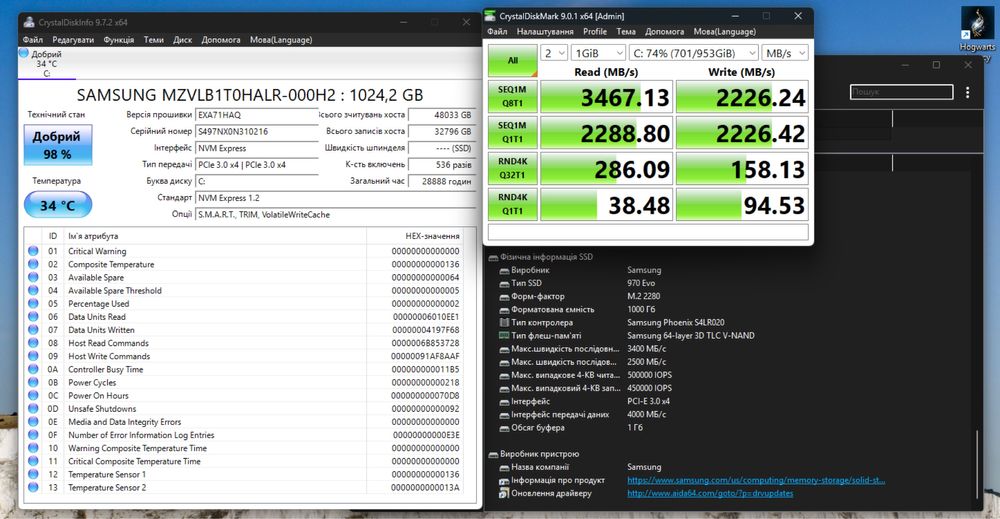
Task: Click the status orb beside Data Units Written
Action: (x=33, y=330)
